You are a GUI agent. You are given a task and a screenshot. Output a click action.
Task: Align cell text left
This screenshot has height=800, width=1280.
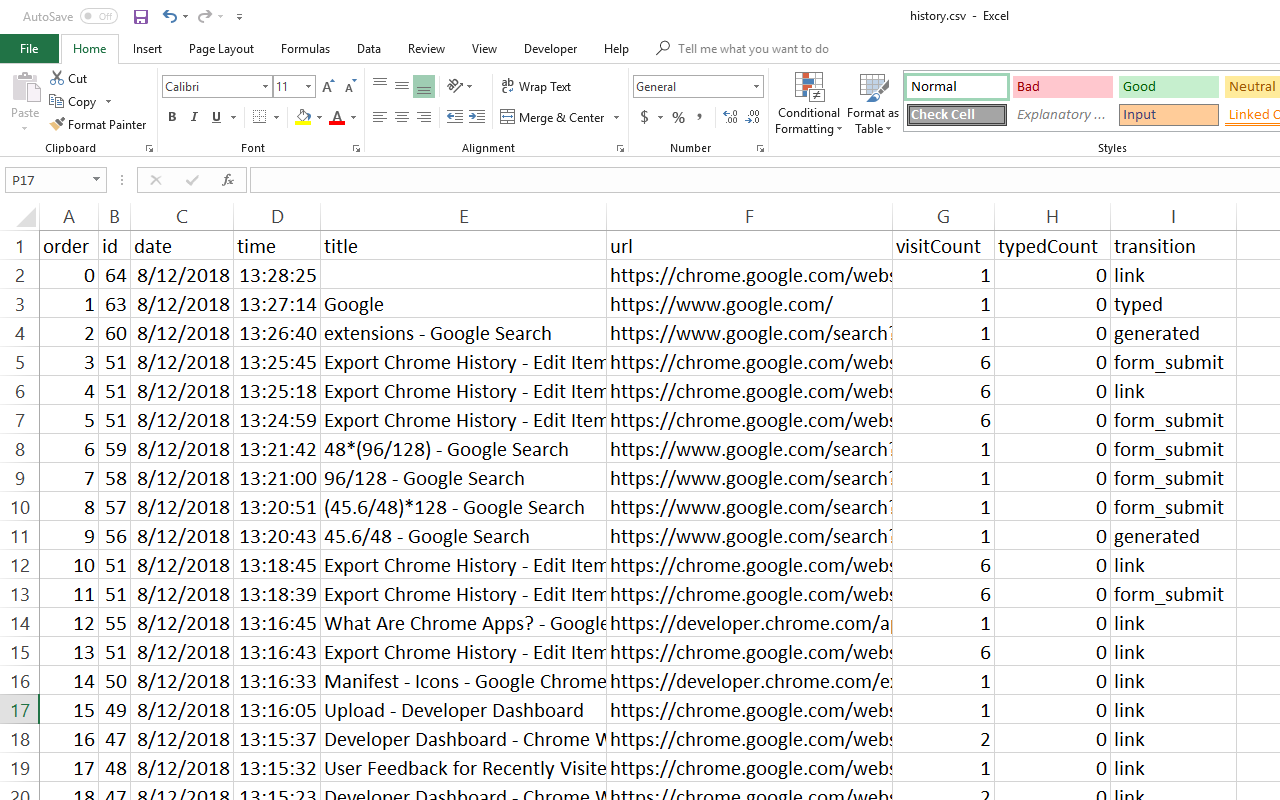pos(380,118)
